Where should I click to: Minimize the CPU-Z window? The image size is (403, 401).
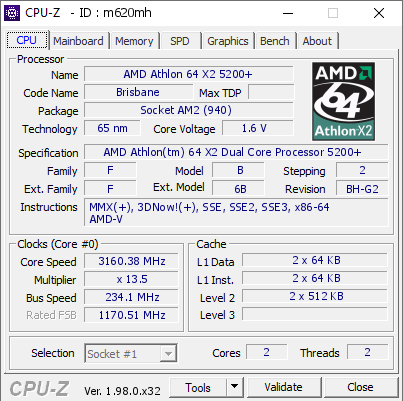pos(288,13)
